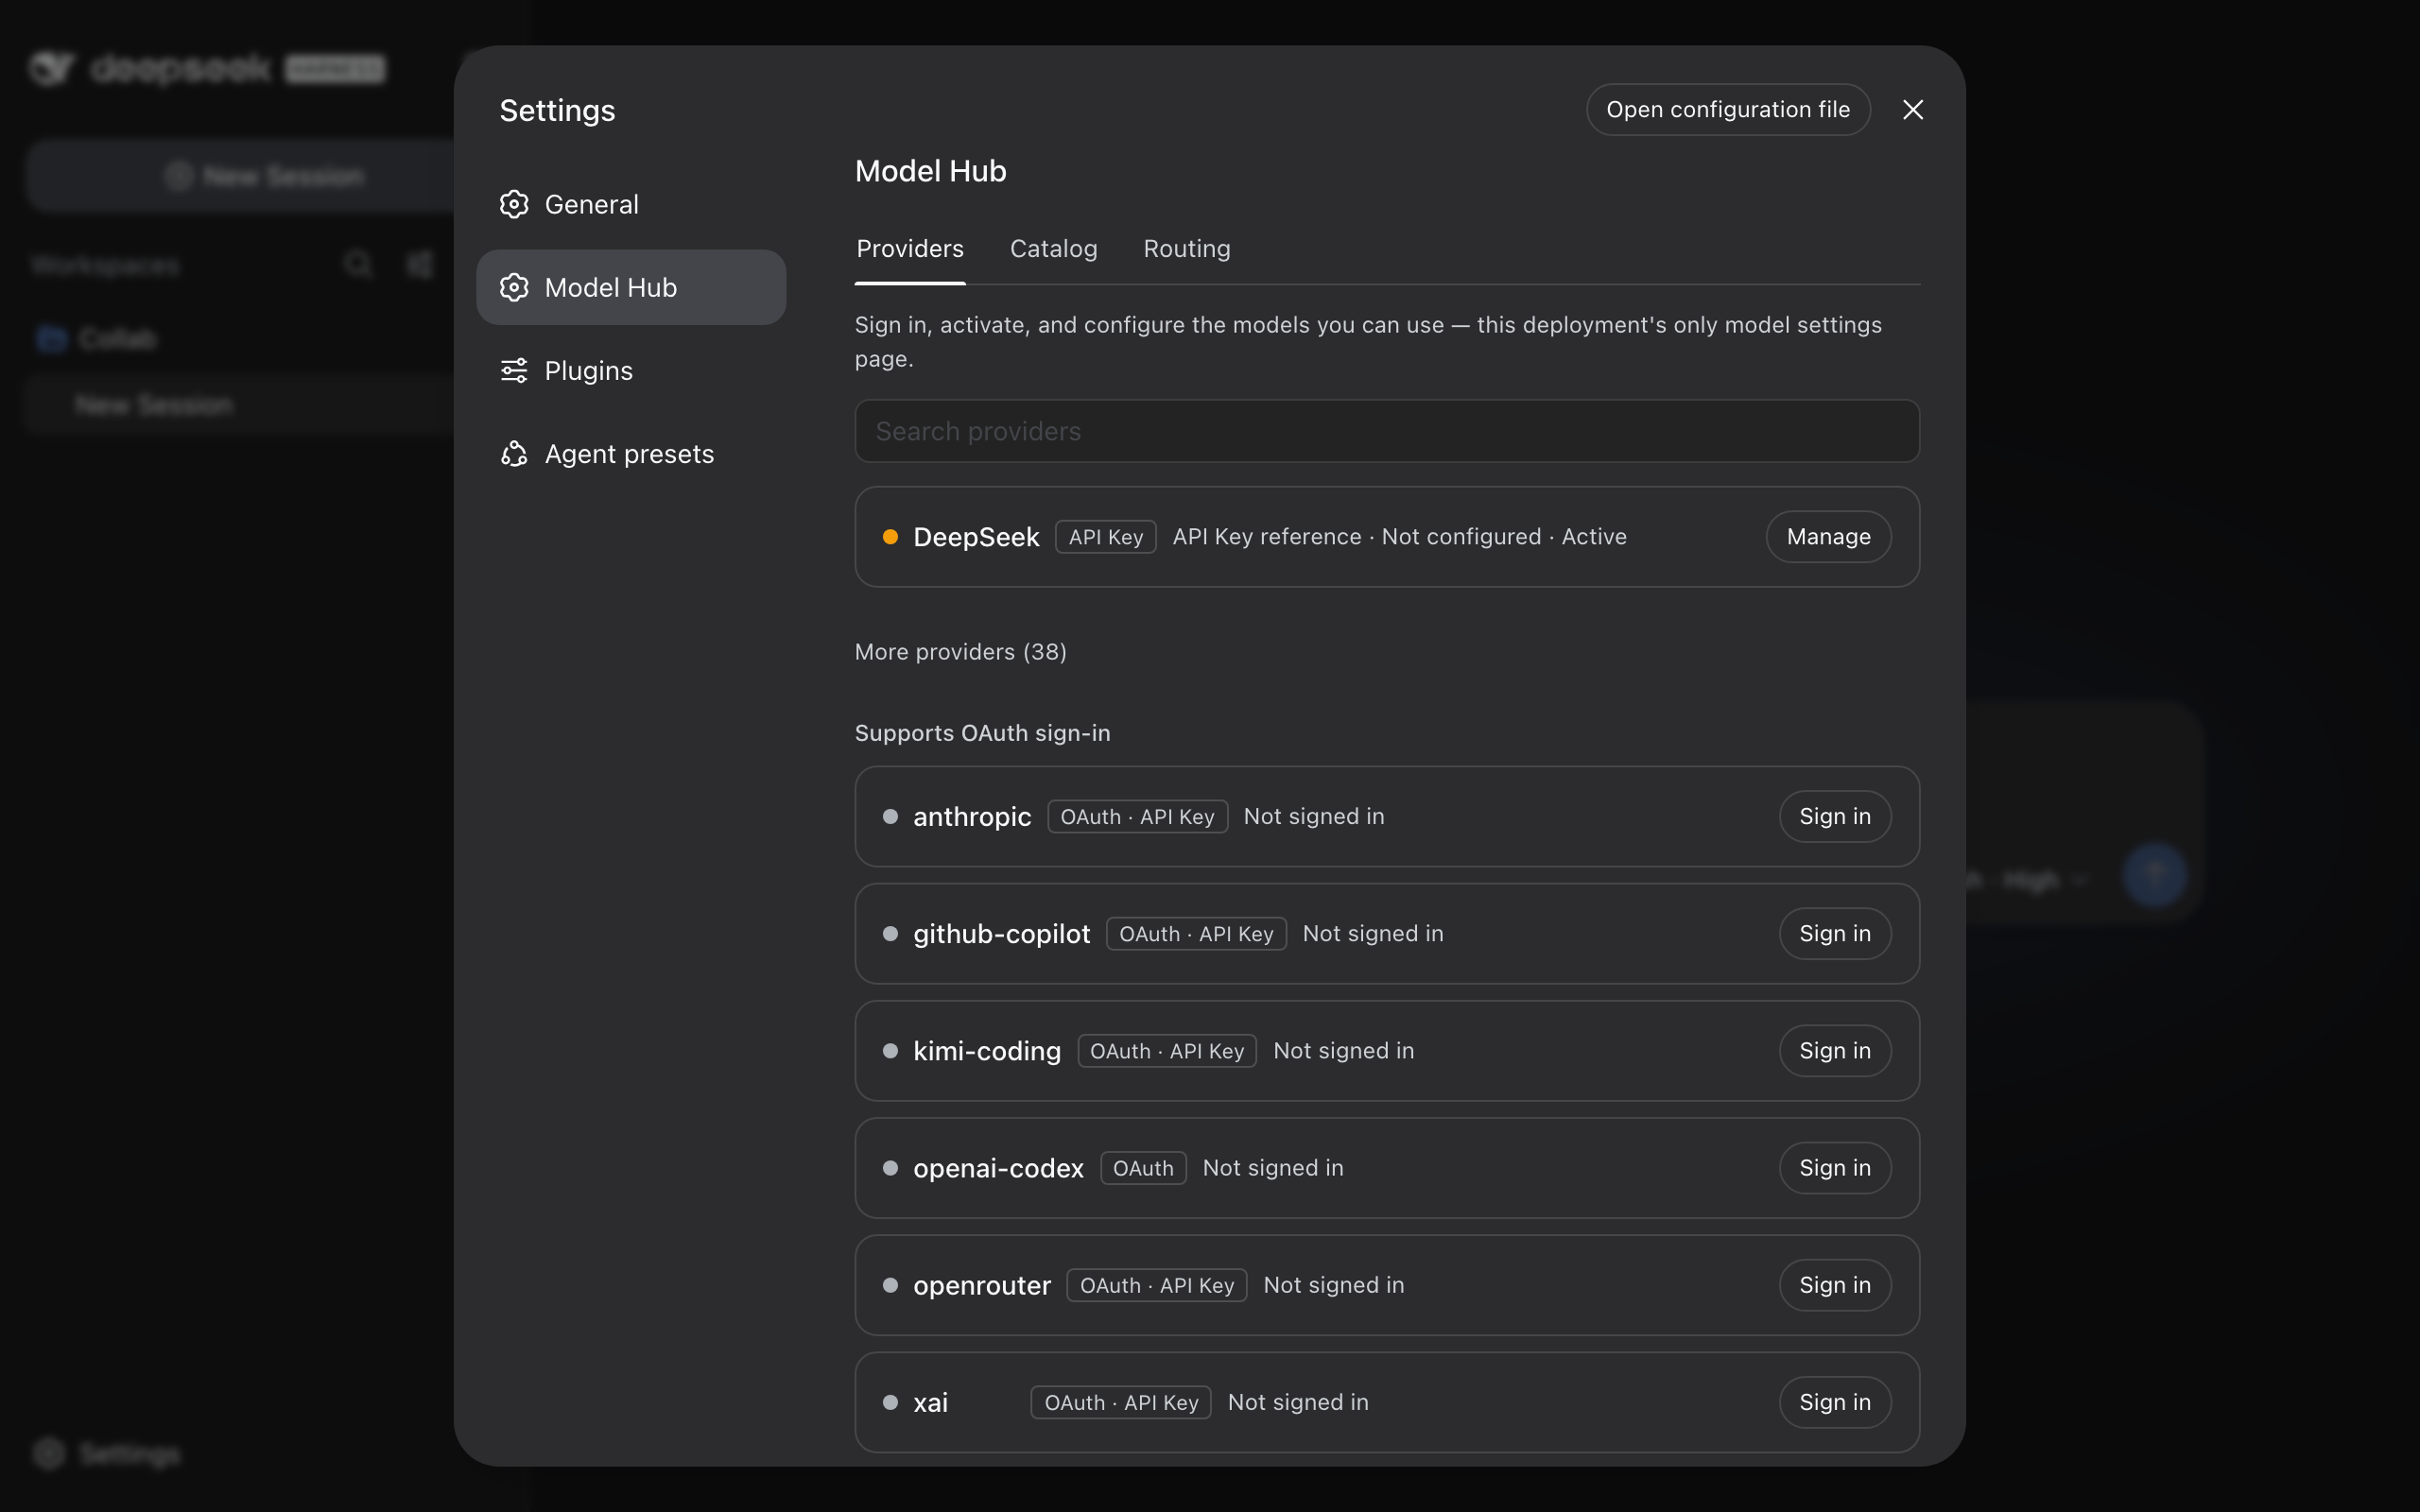The width and height of the screenshot is (2420, 1512).
Task: Close the Settings dialog with the X
Action: click(x=1912, y=110)
